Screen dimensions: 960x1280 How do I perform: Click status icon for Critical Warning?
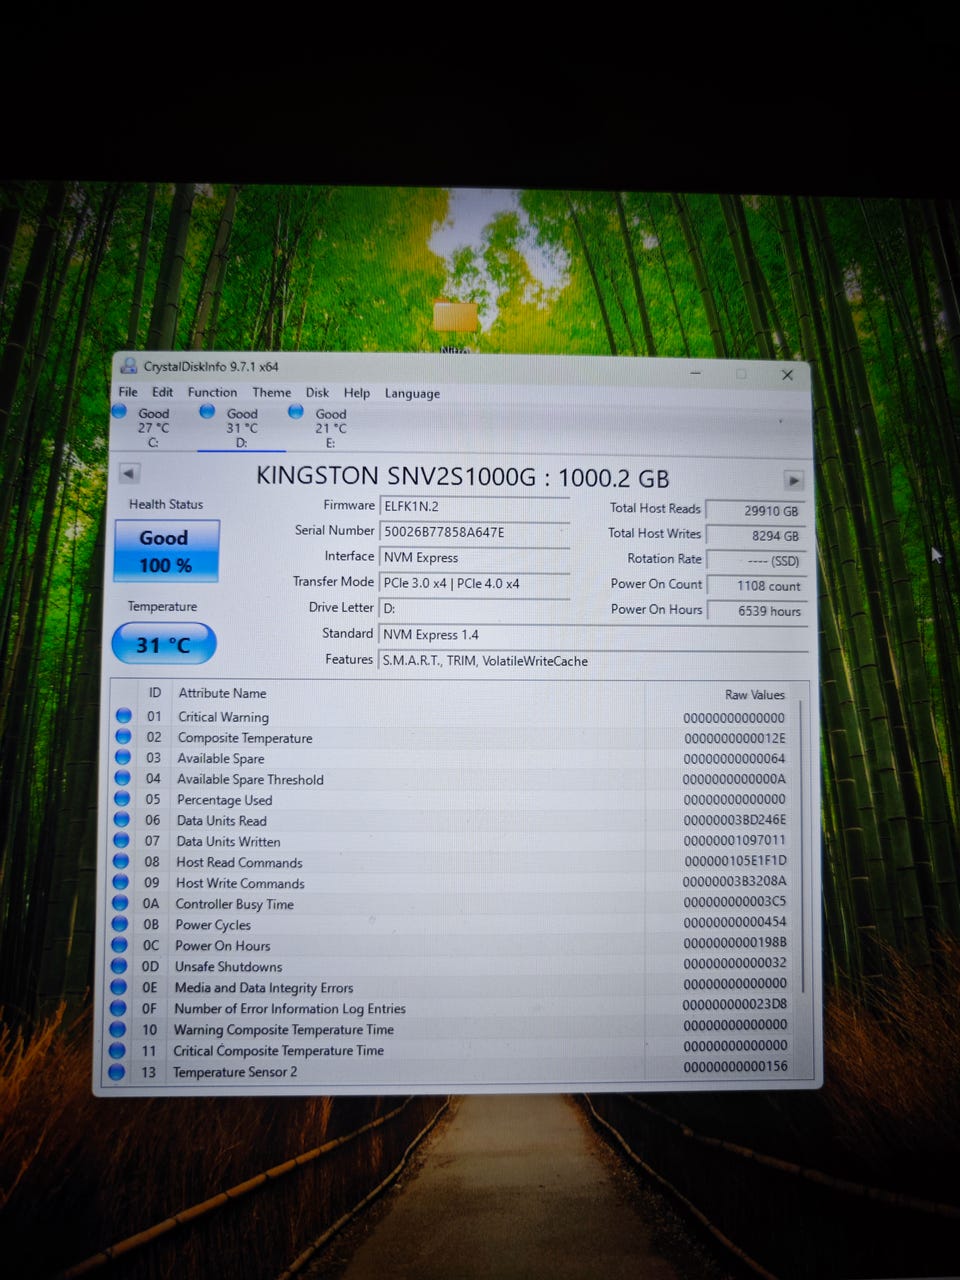[x=124, y=715]
